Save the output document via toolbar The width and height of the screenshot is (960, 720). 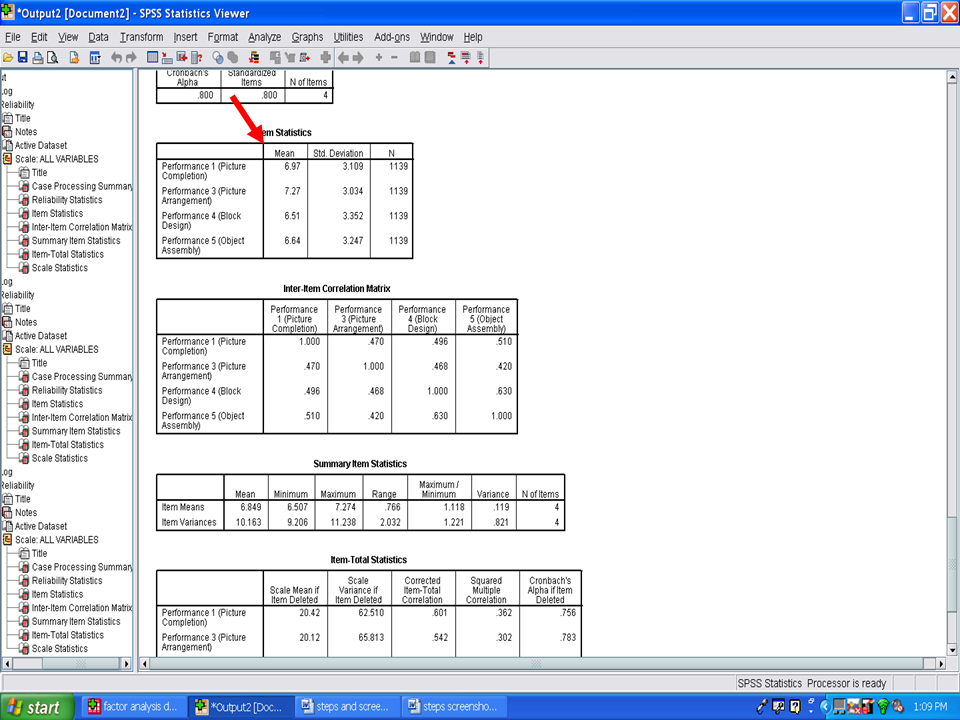22,57
